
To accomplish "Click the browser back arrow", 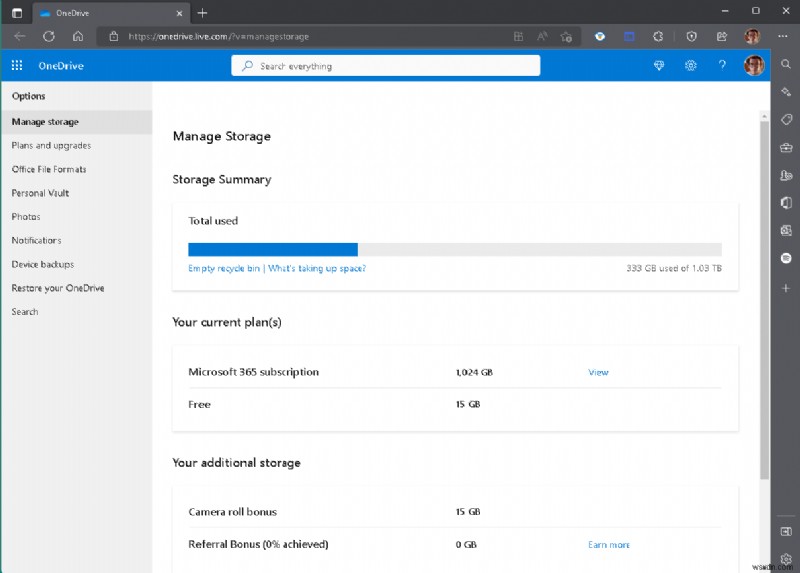I will (20, 36).
